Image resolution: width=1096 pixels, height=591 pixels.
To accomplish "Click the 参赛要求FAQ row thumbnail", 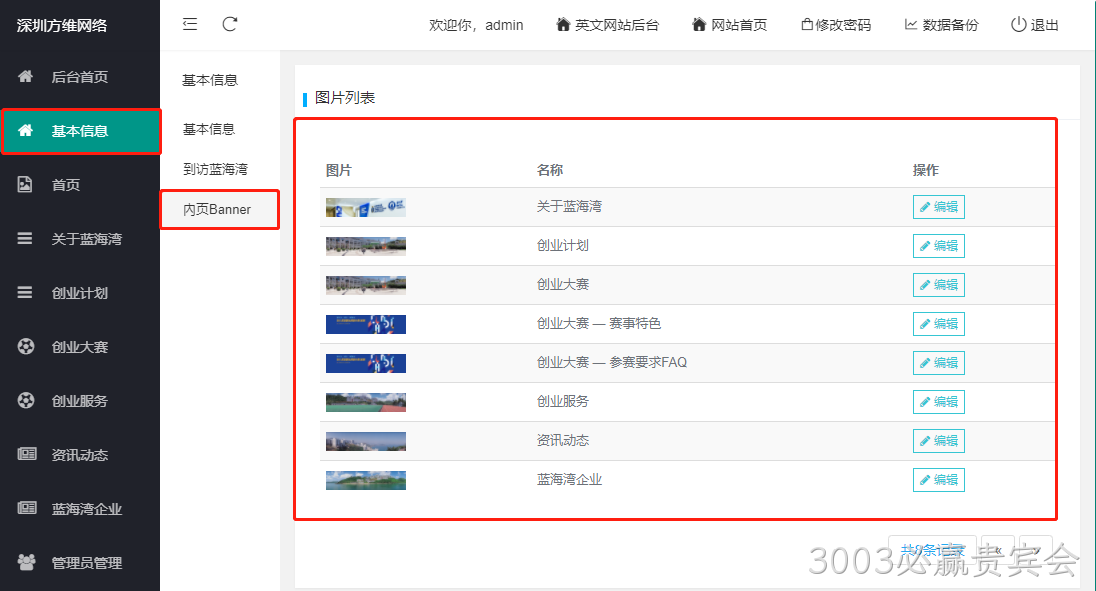I will pos(366,363).
